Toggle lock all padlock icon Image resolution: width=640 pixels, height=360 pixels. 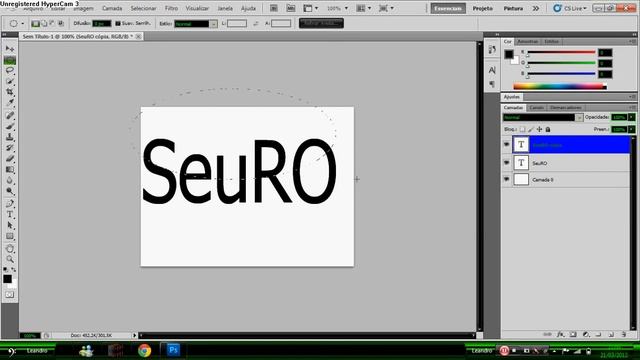[x=548, y=129]
